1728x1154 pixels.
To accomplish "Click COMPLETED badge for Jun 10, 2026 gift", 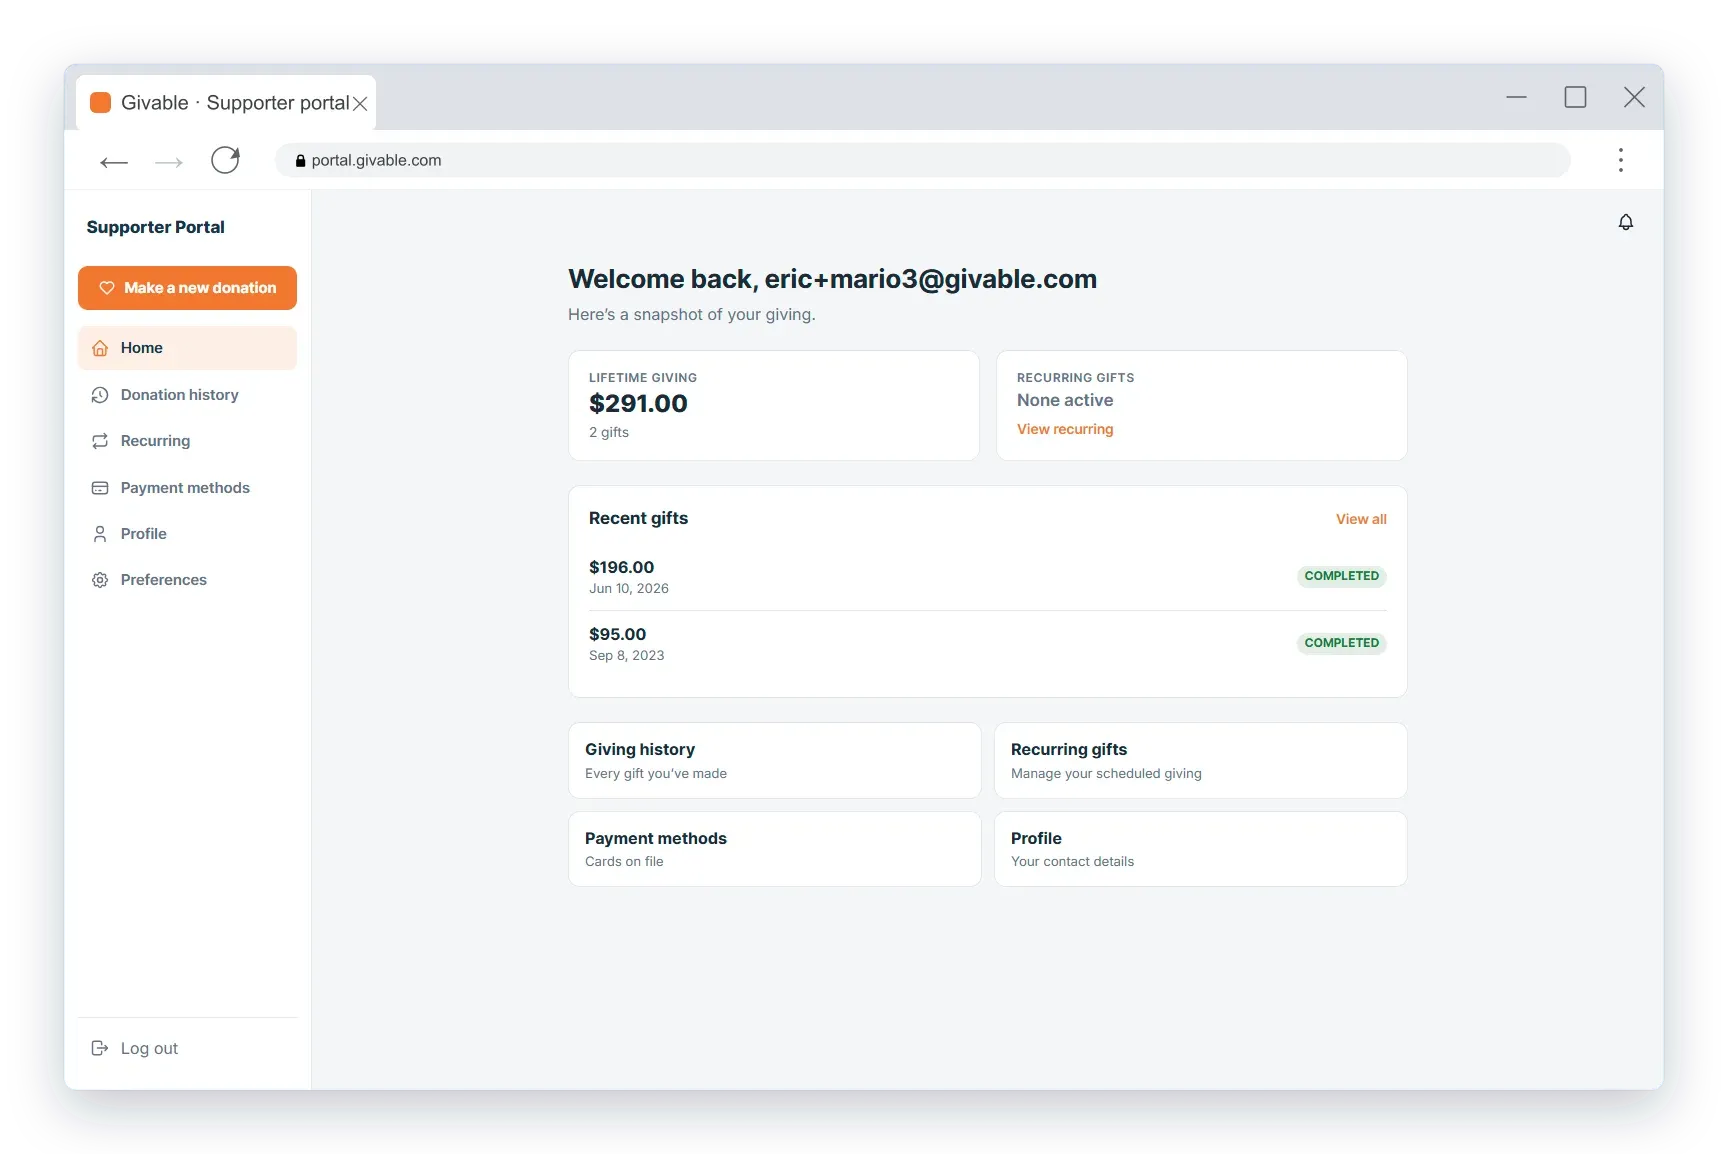I will click(x=1341, y=576).
